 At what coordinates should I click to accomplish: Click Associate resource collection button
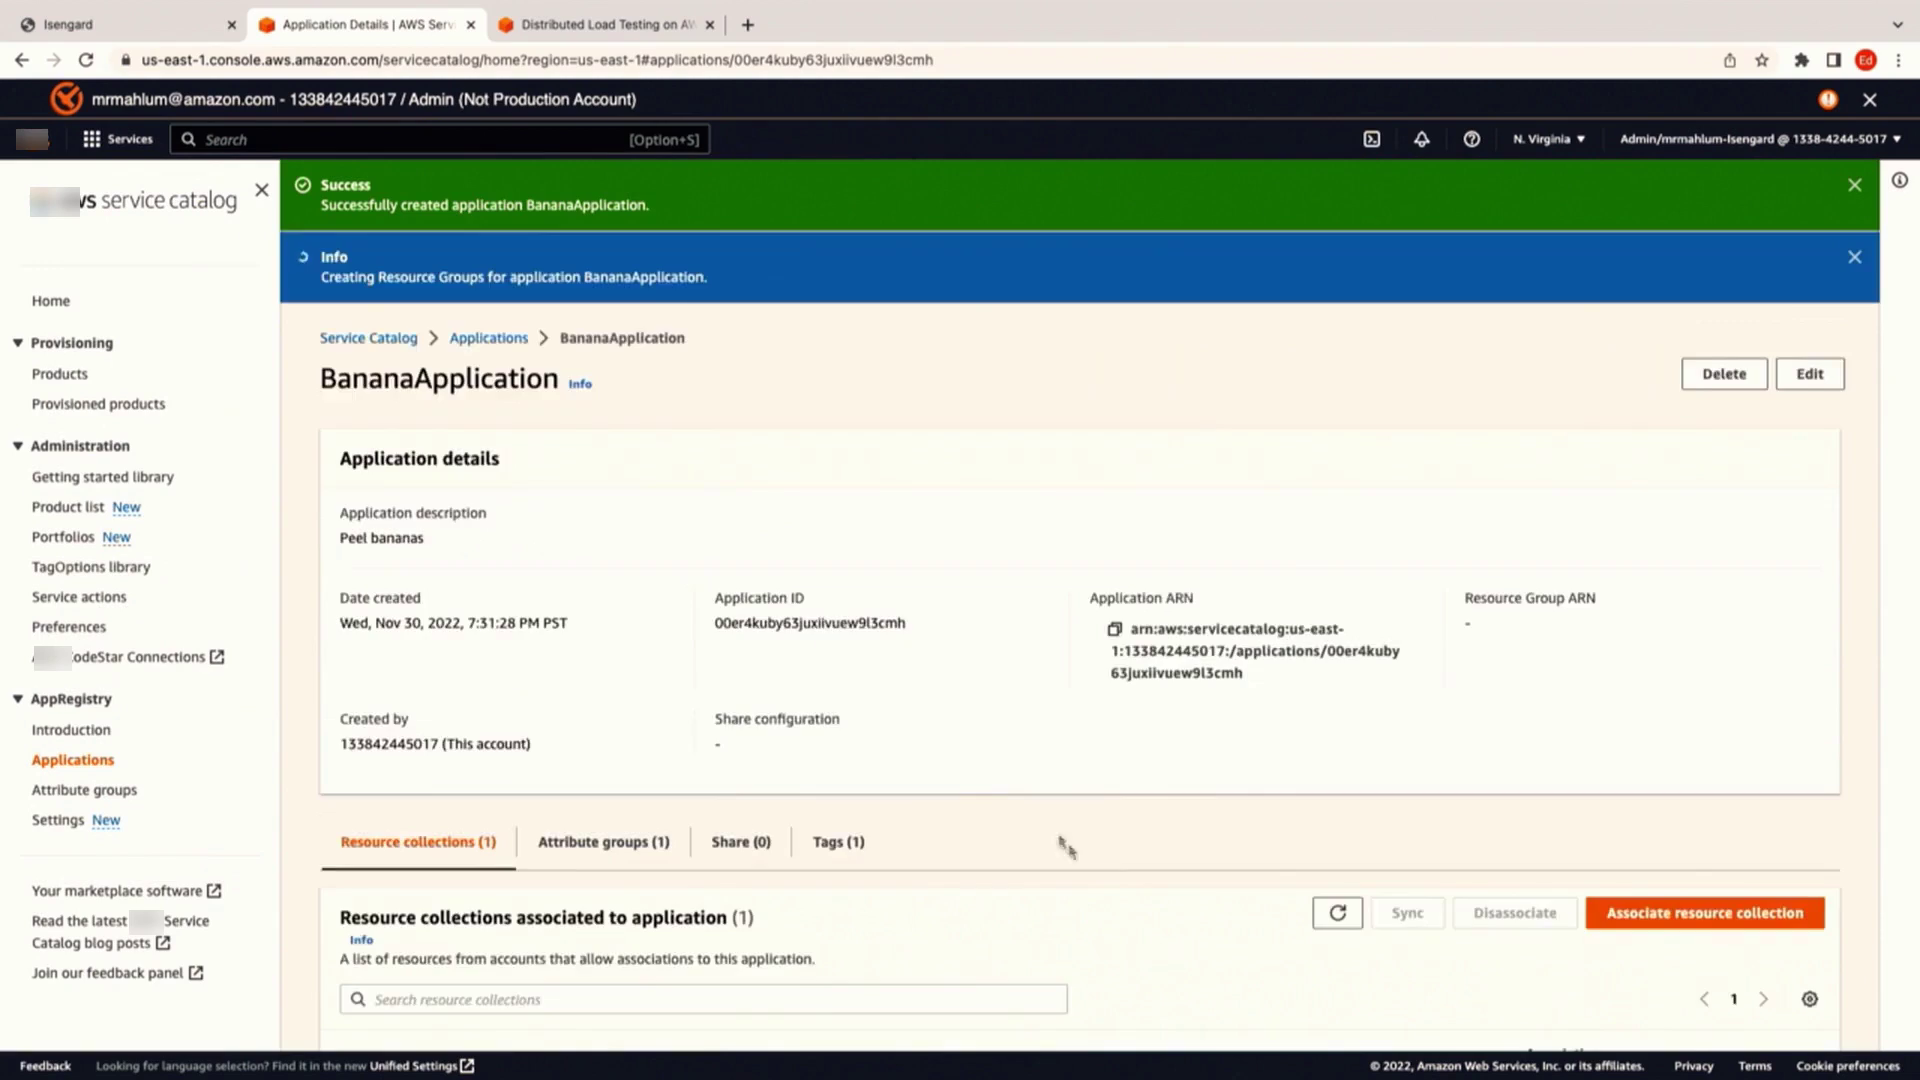[1704, 913]
